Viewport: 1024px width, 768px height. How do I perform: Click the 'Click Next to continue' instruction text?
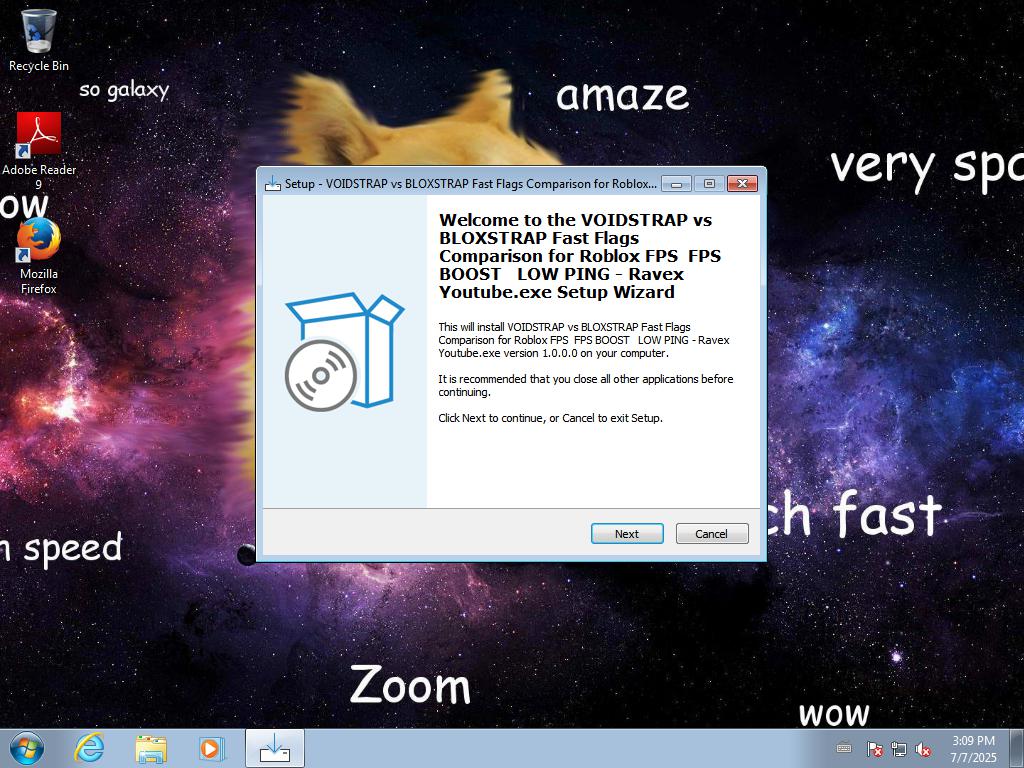551,418
